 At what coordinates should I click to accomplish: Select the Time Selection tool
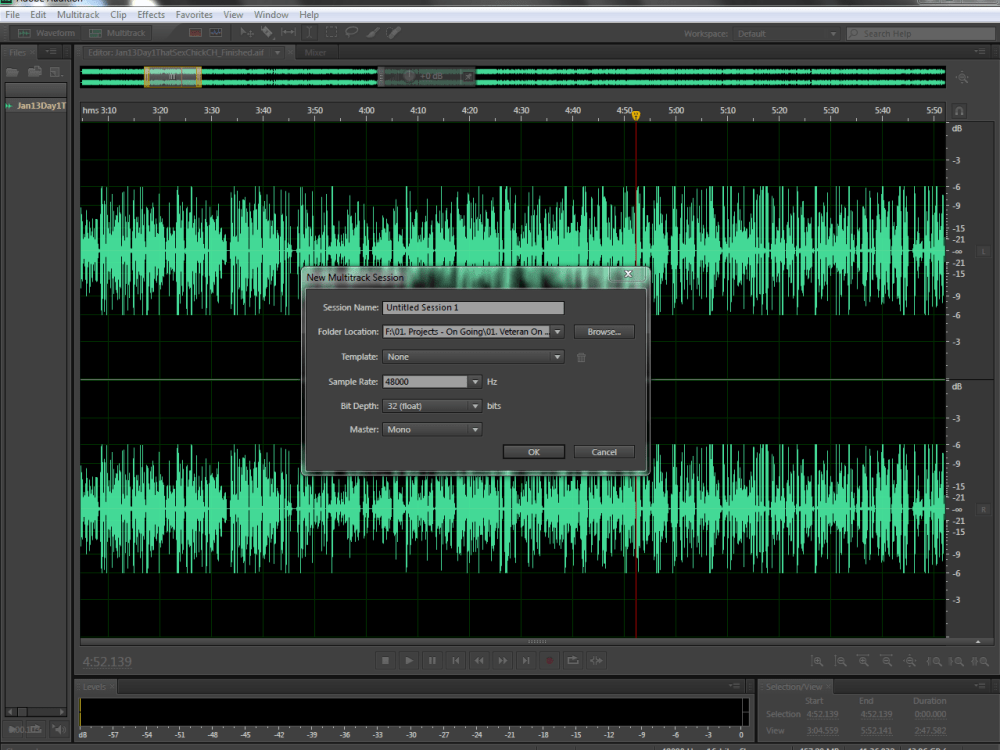pos(309,33)
